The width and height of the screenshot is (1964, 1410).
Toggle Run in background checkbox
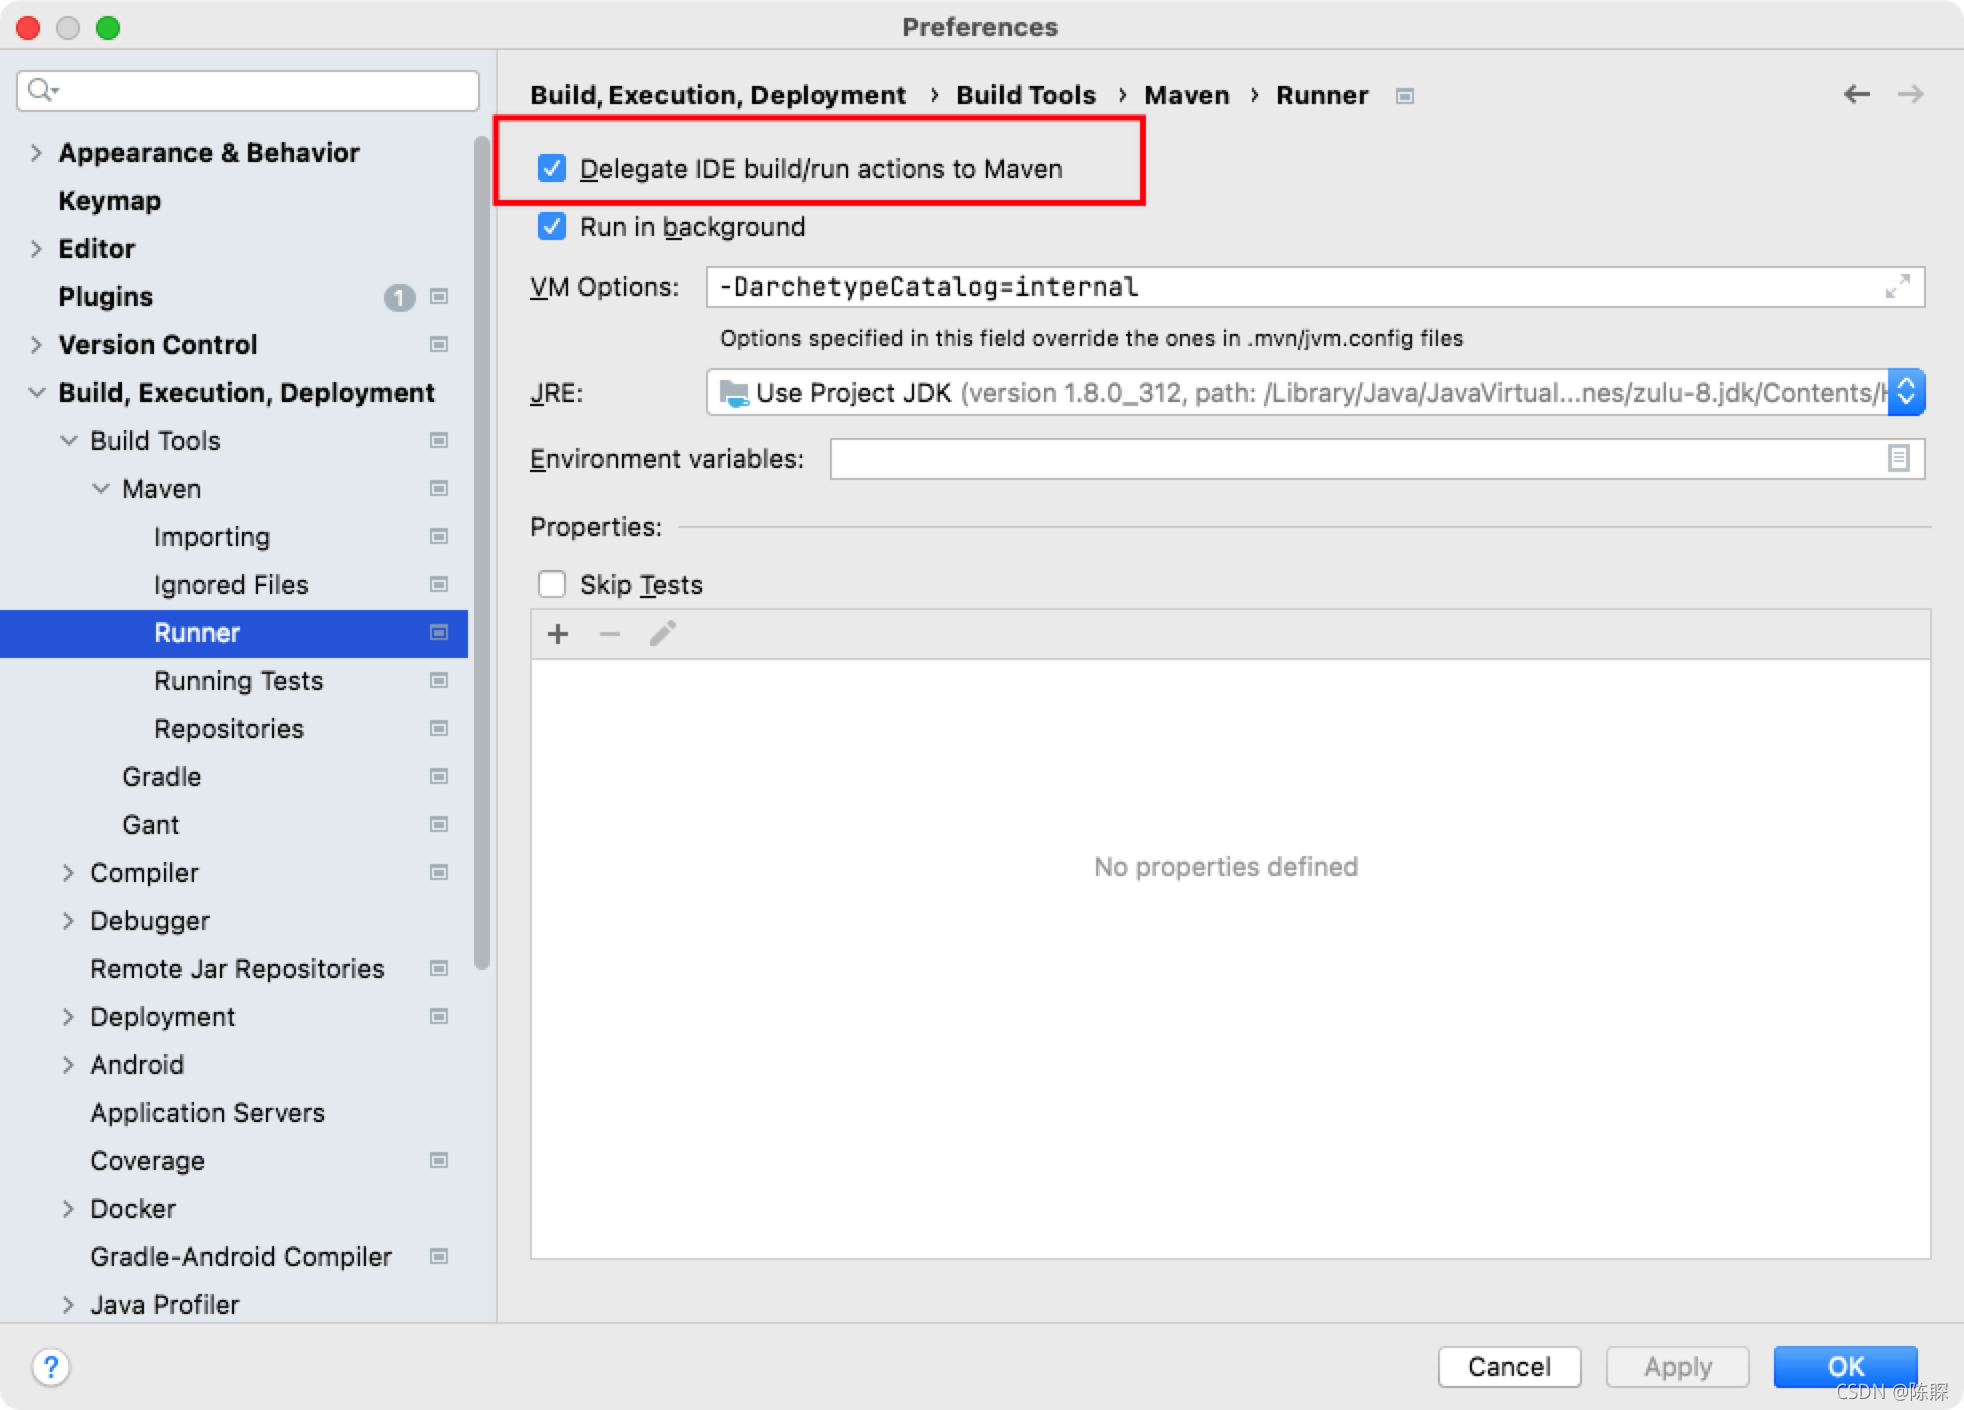552,227
